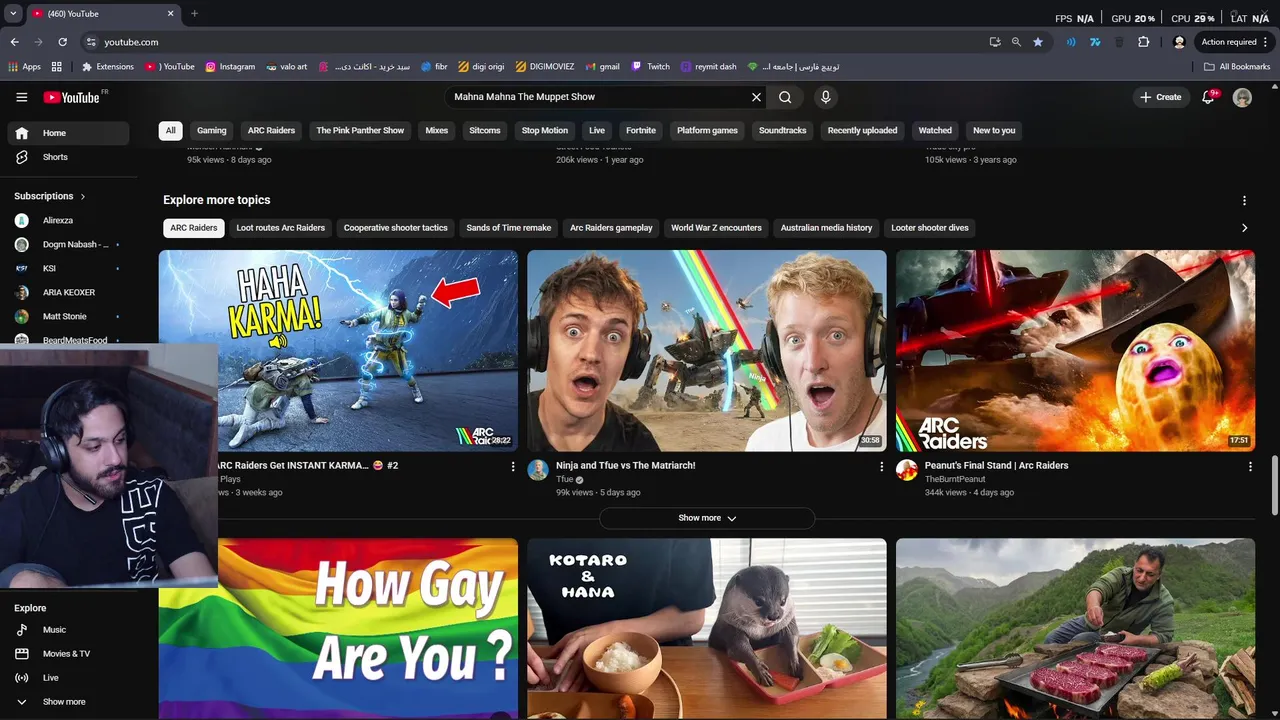Select the Gaming filter chip
The image size is (1280, 720).
tap(212, 131)
